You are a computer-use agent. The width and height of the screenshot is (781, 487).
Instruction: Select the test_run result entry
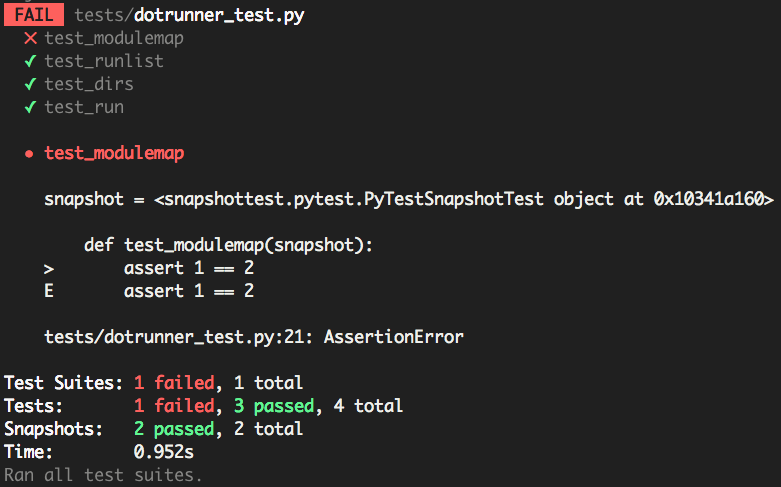pos(84,107)
